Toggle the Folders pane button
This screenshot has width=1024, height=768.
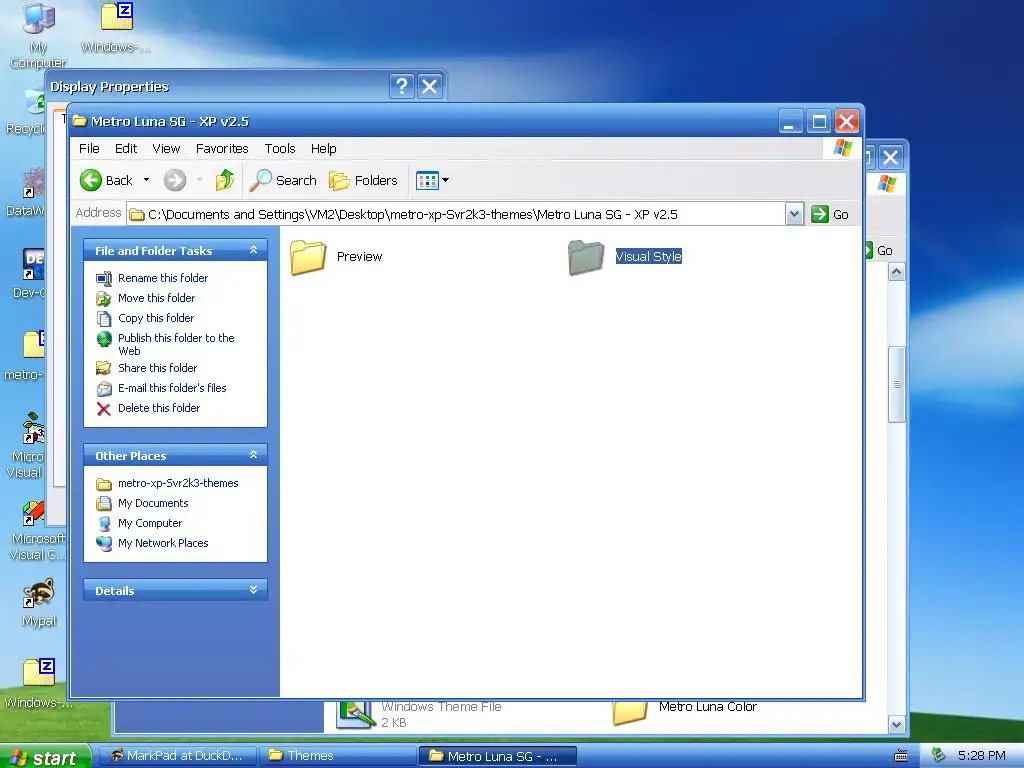[x=363, y=180]
